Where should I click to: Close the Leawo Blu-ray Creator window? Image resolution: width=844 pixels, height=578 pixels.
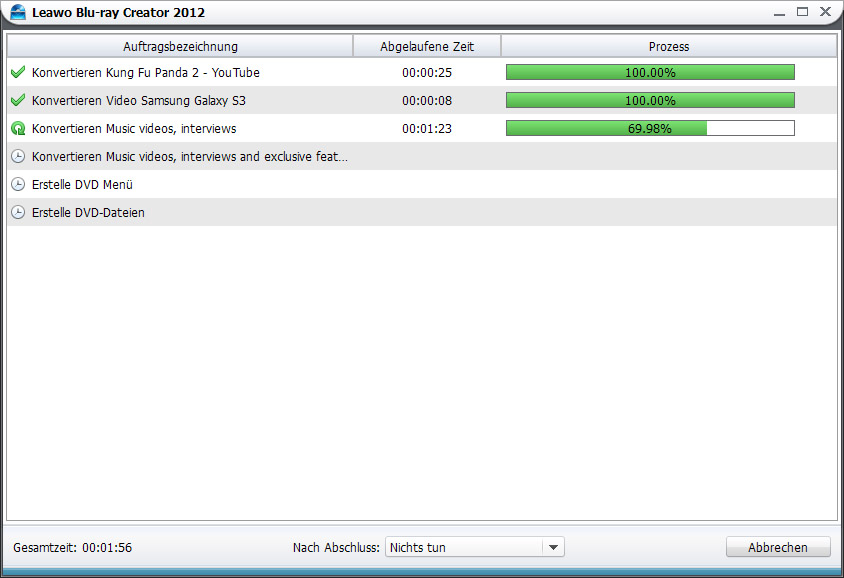tap(825, 11)
